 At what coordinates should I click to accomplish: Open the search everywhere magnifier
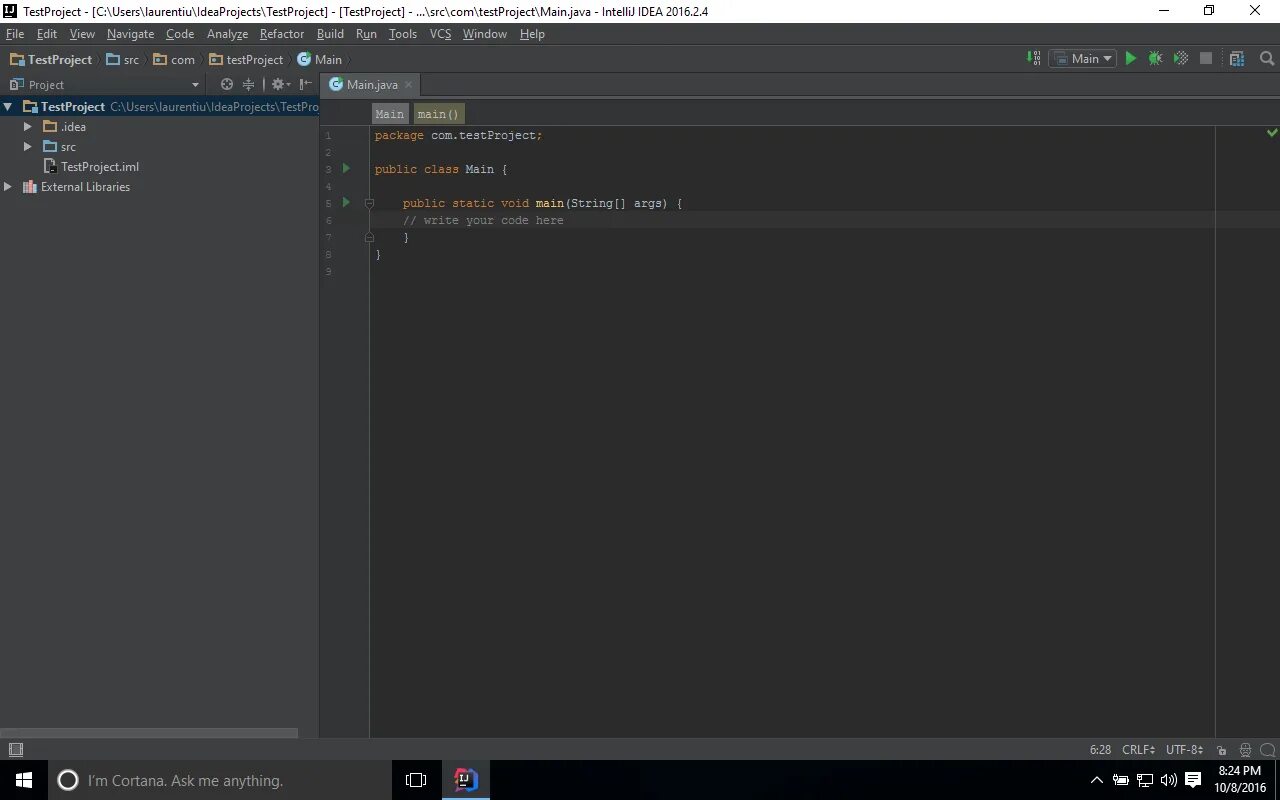(x=1266, y=59)
